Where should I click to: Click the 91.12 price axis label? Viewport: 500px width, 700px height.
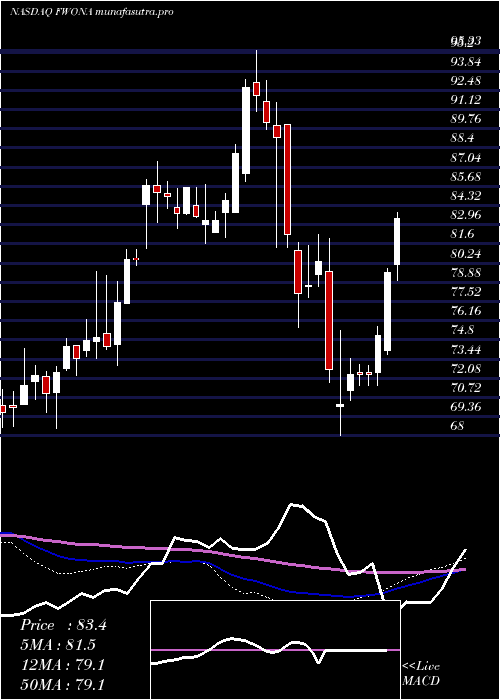click(x=466, y=100)
